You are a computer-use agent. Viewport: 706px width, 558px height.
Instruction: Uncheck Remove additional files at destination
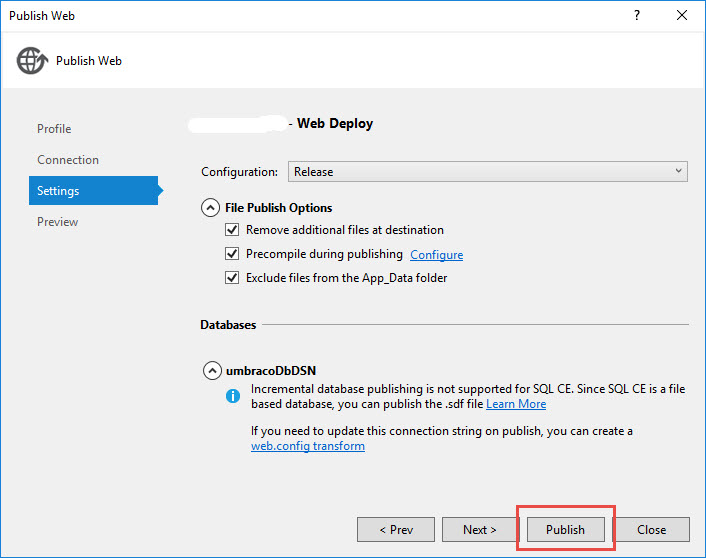click(x=232, y=229)
